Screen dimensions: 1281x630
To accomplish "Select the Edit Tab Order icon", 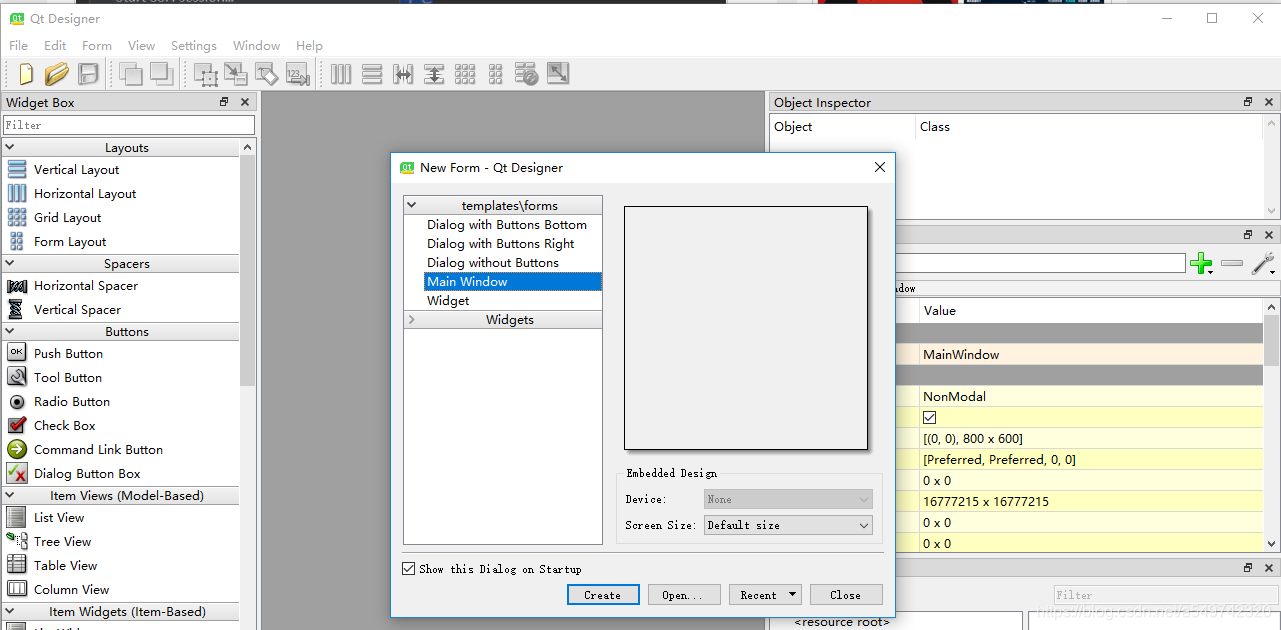I will point(297,73).
